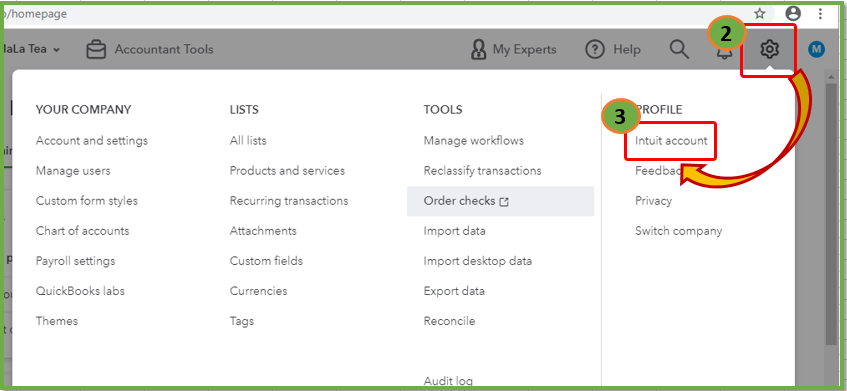Viewport: 847px width, 391px height.
Task: Open All lists
Action: tap(248, 140)
